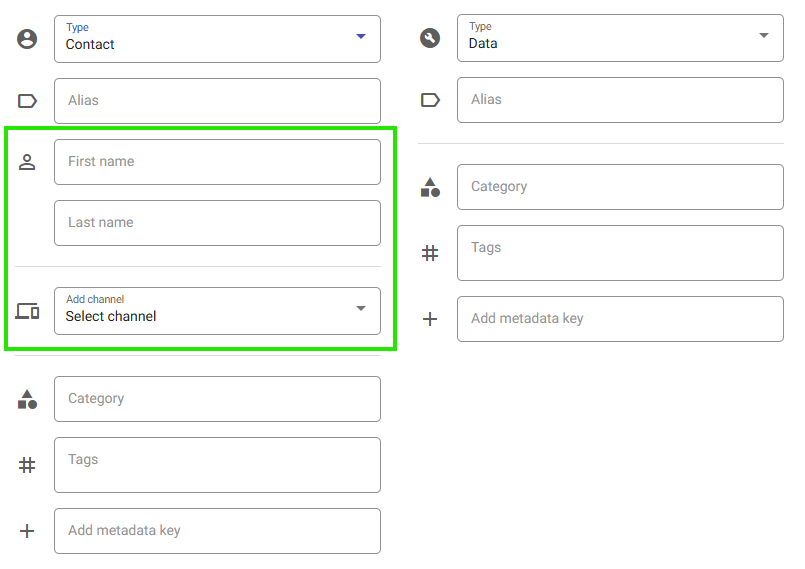
Task: Click the person outline icon beside First name
Action: point(27,162)
